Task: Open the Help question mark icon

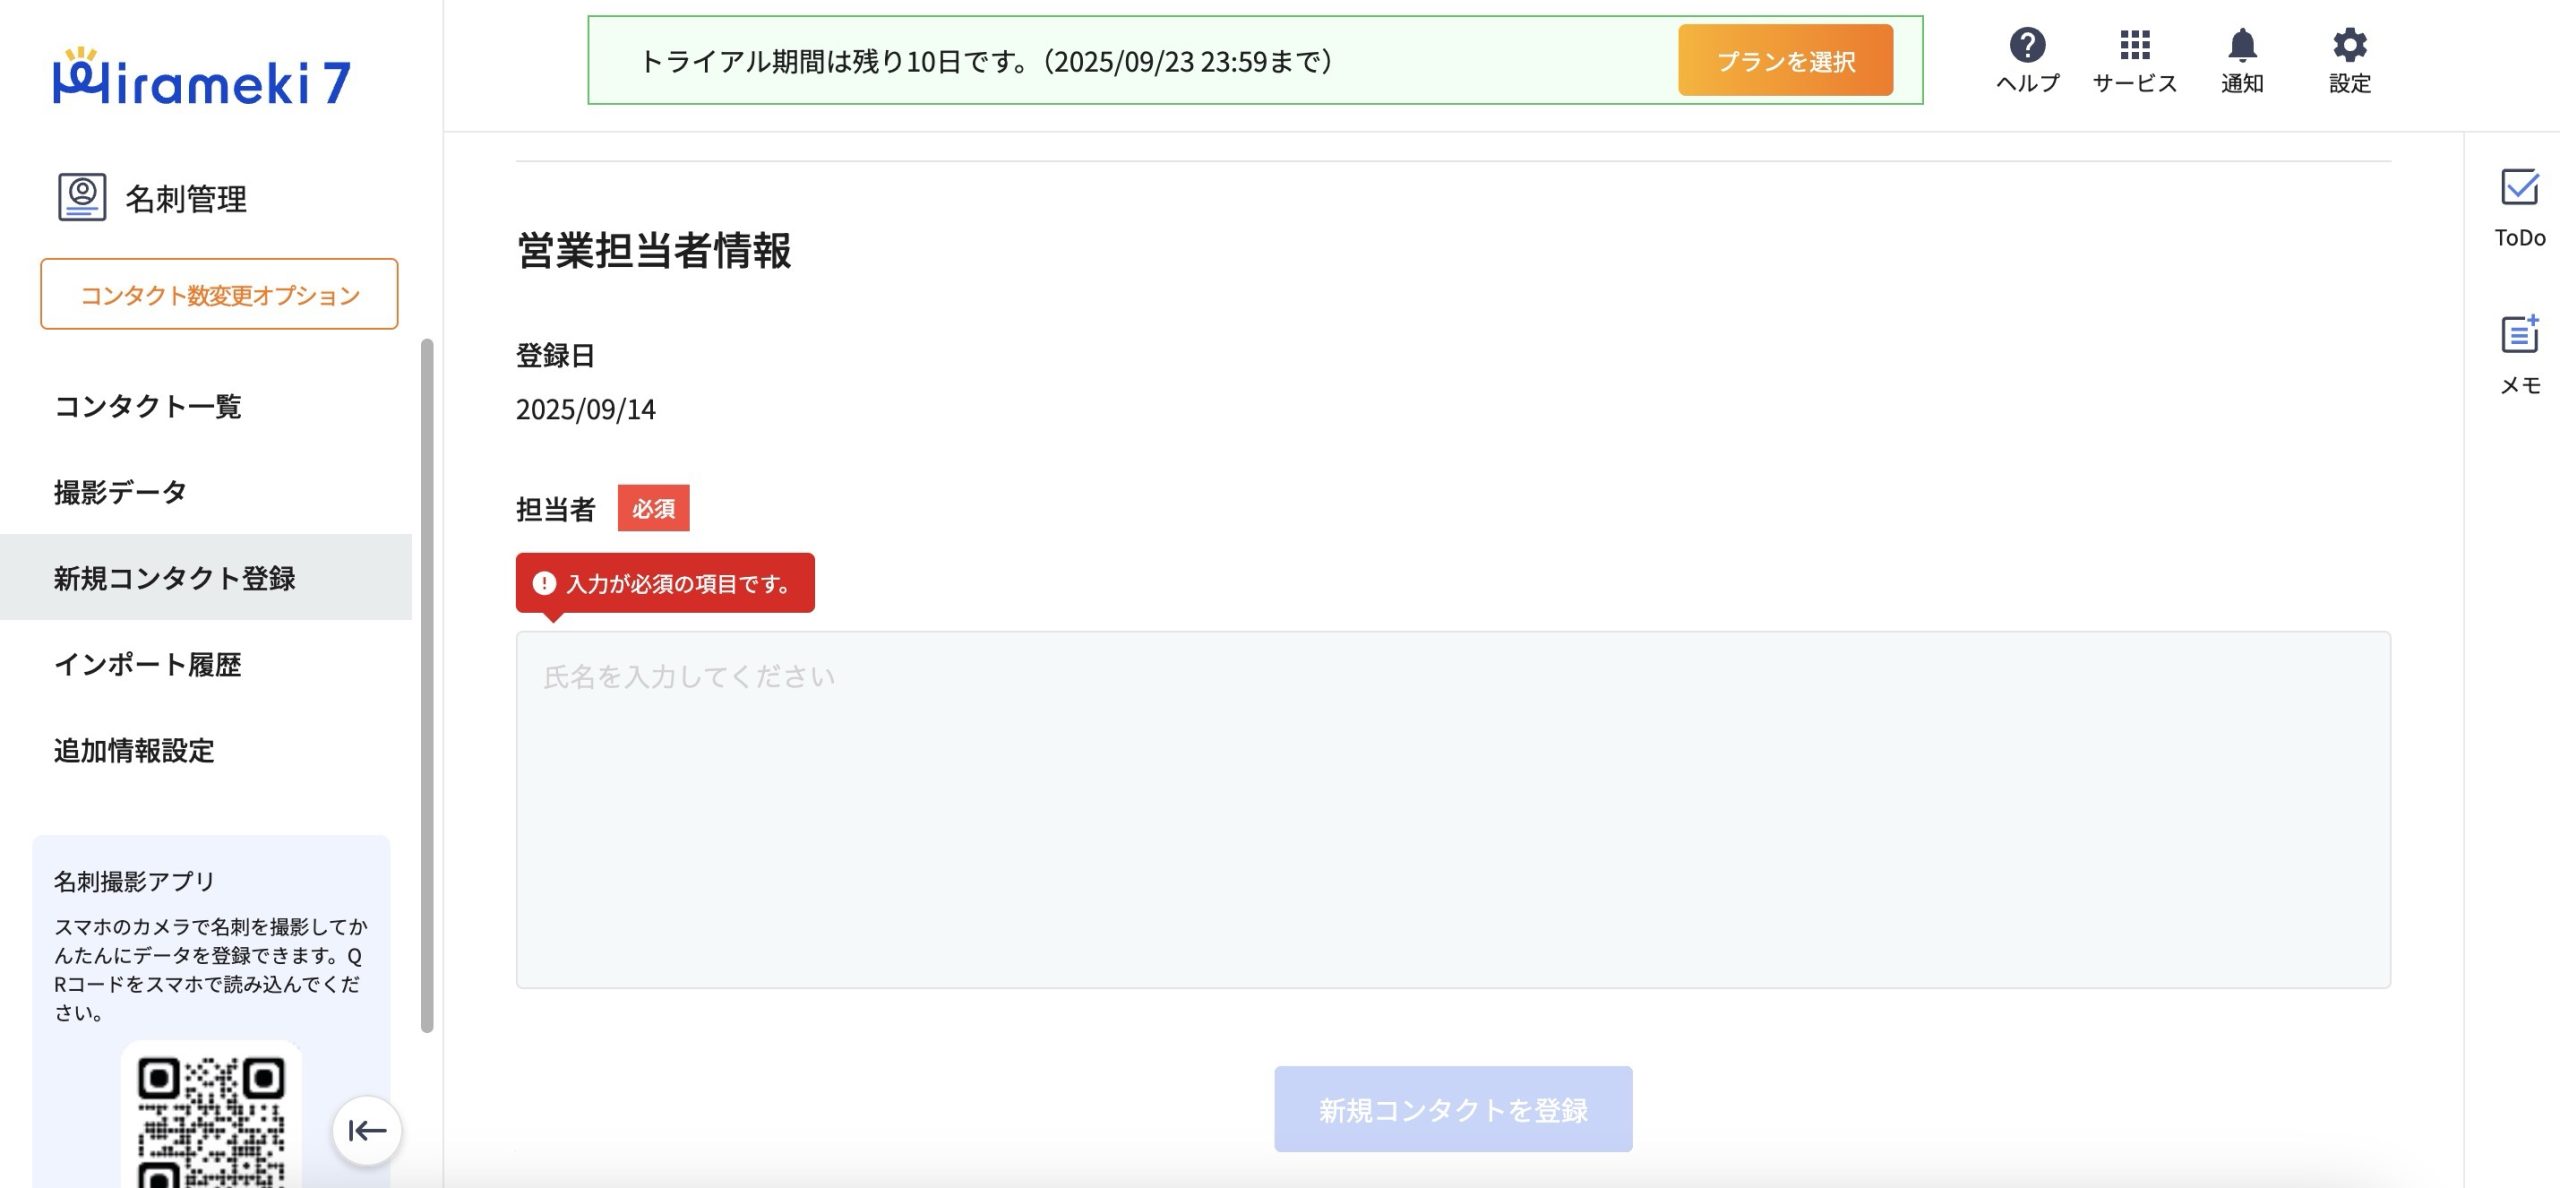Action: (2027, 46)
